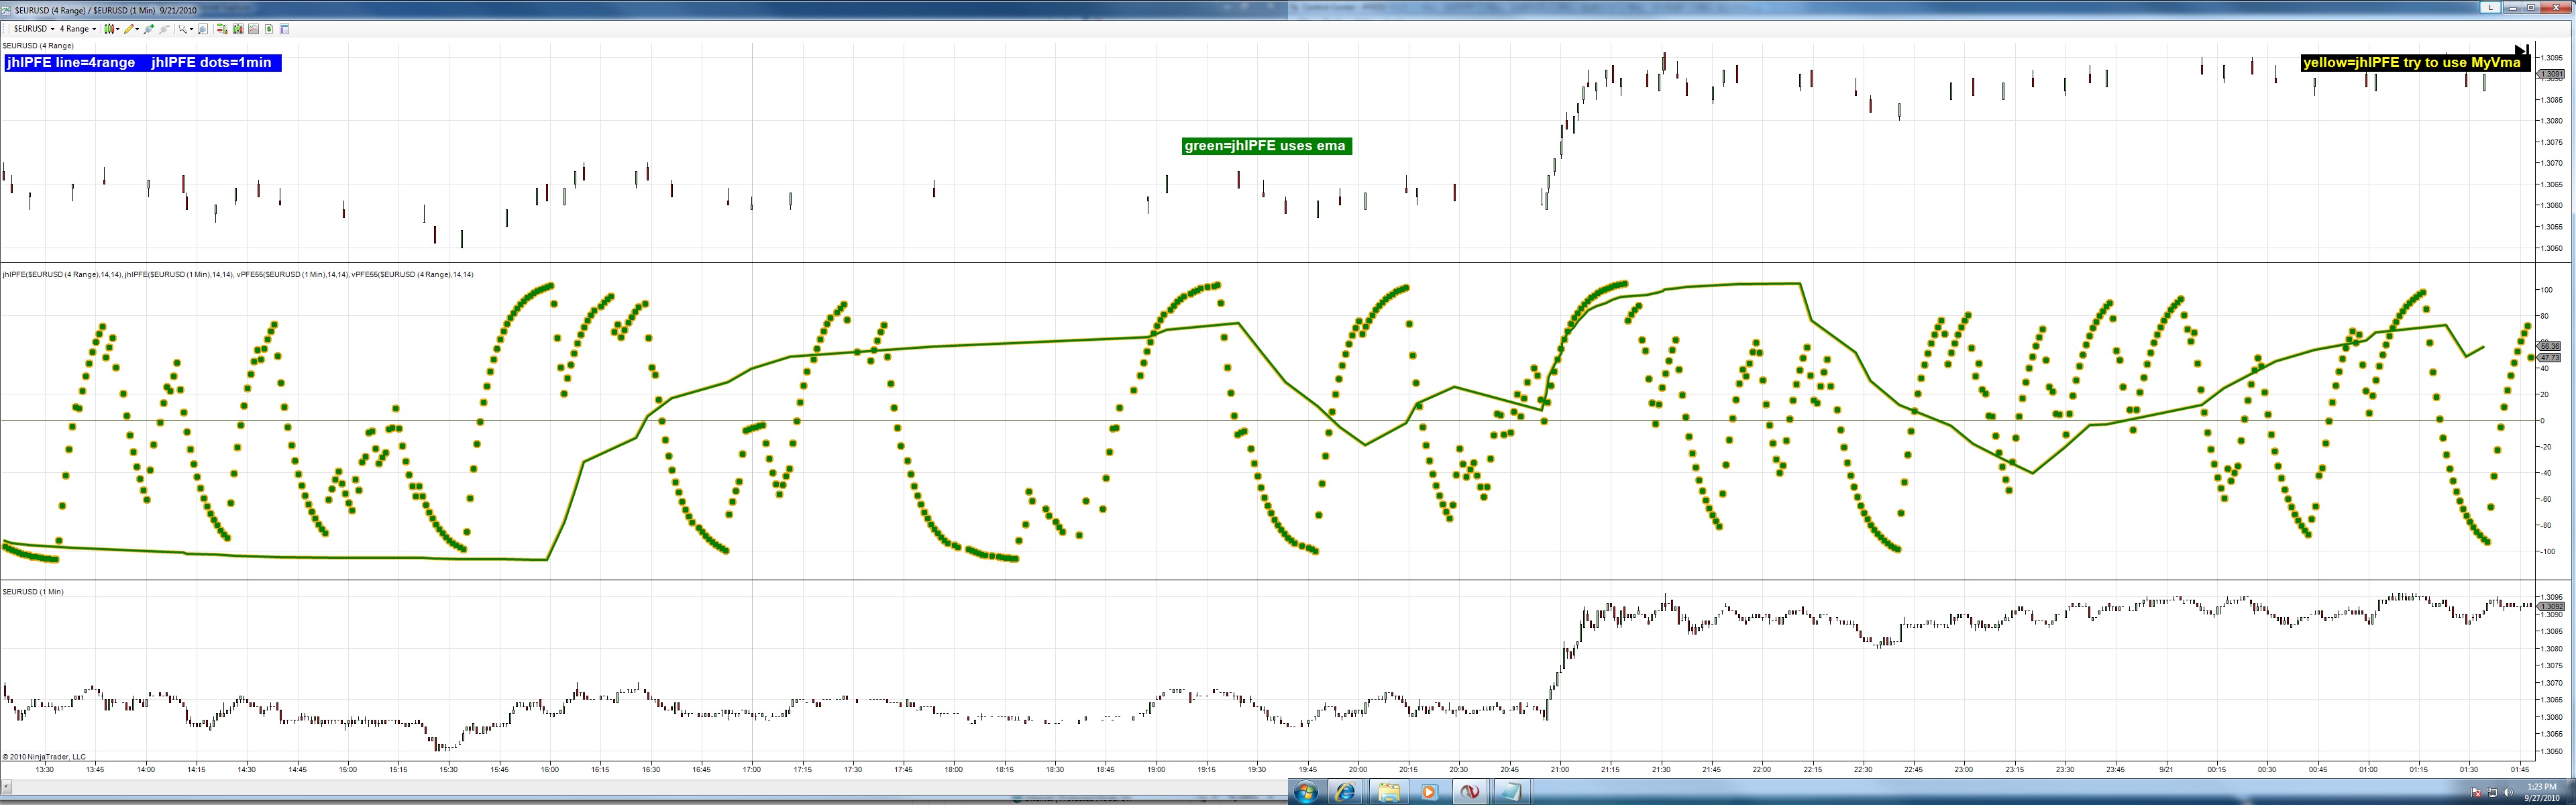Screen dimensions: 2576x805
Task: Click the $EURUSD (4 Range) panel label
Action: click(38, 46)
